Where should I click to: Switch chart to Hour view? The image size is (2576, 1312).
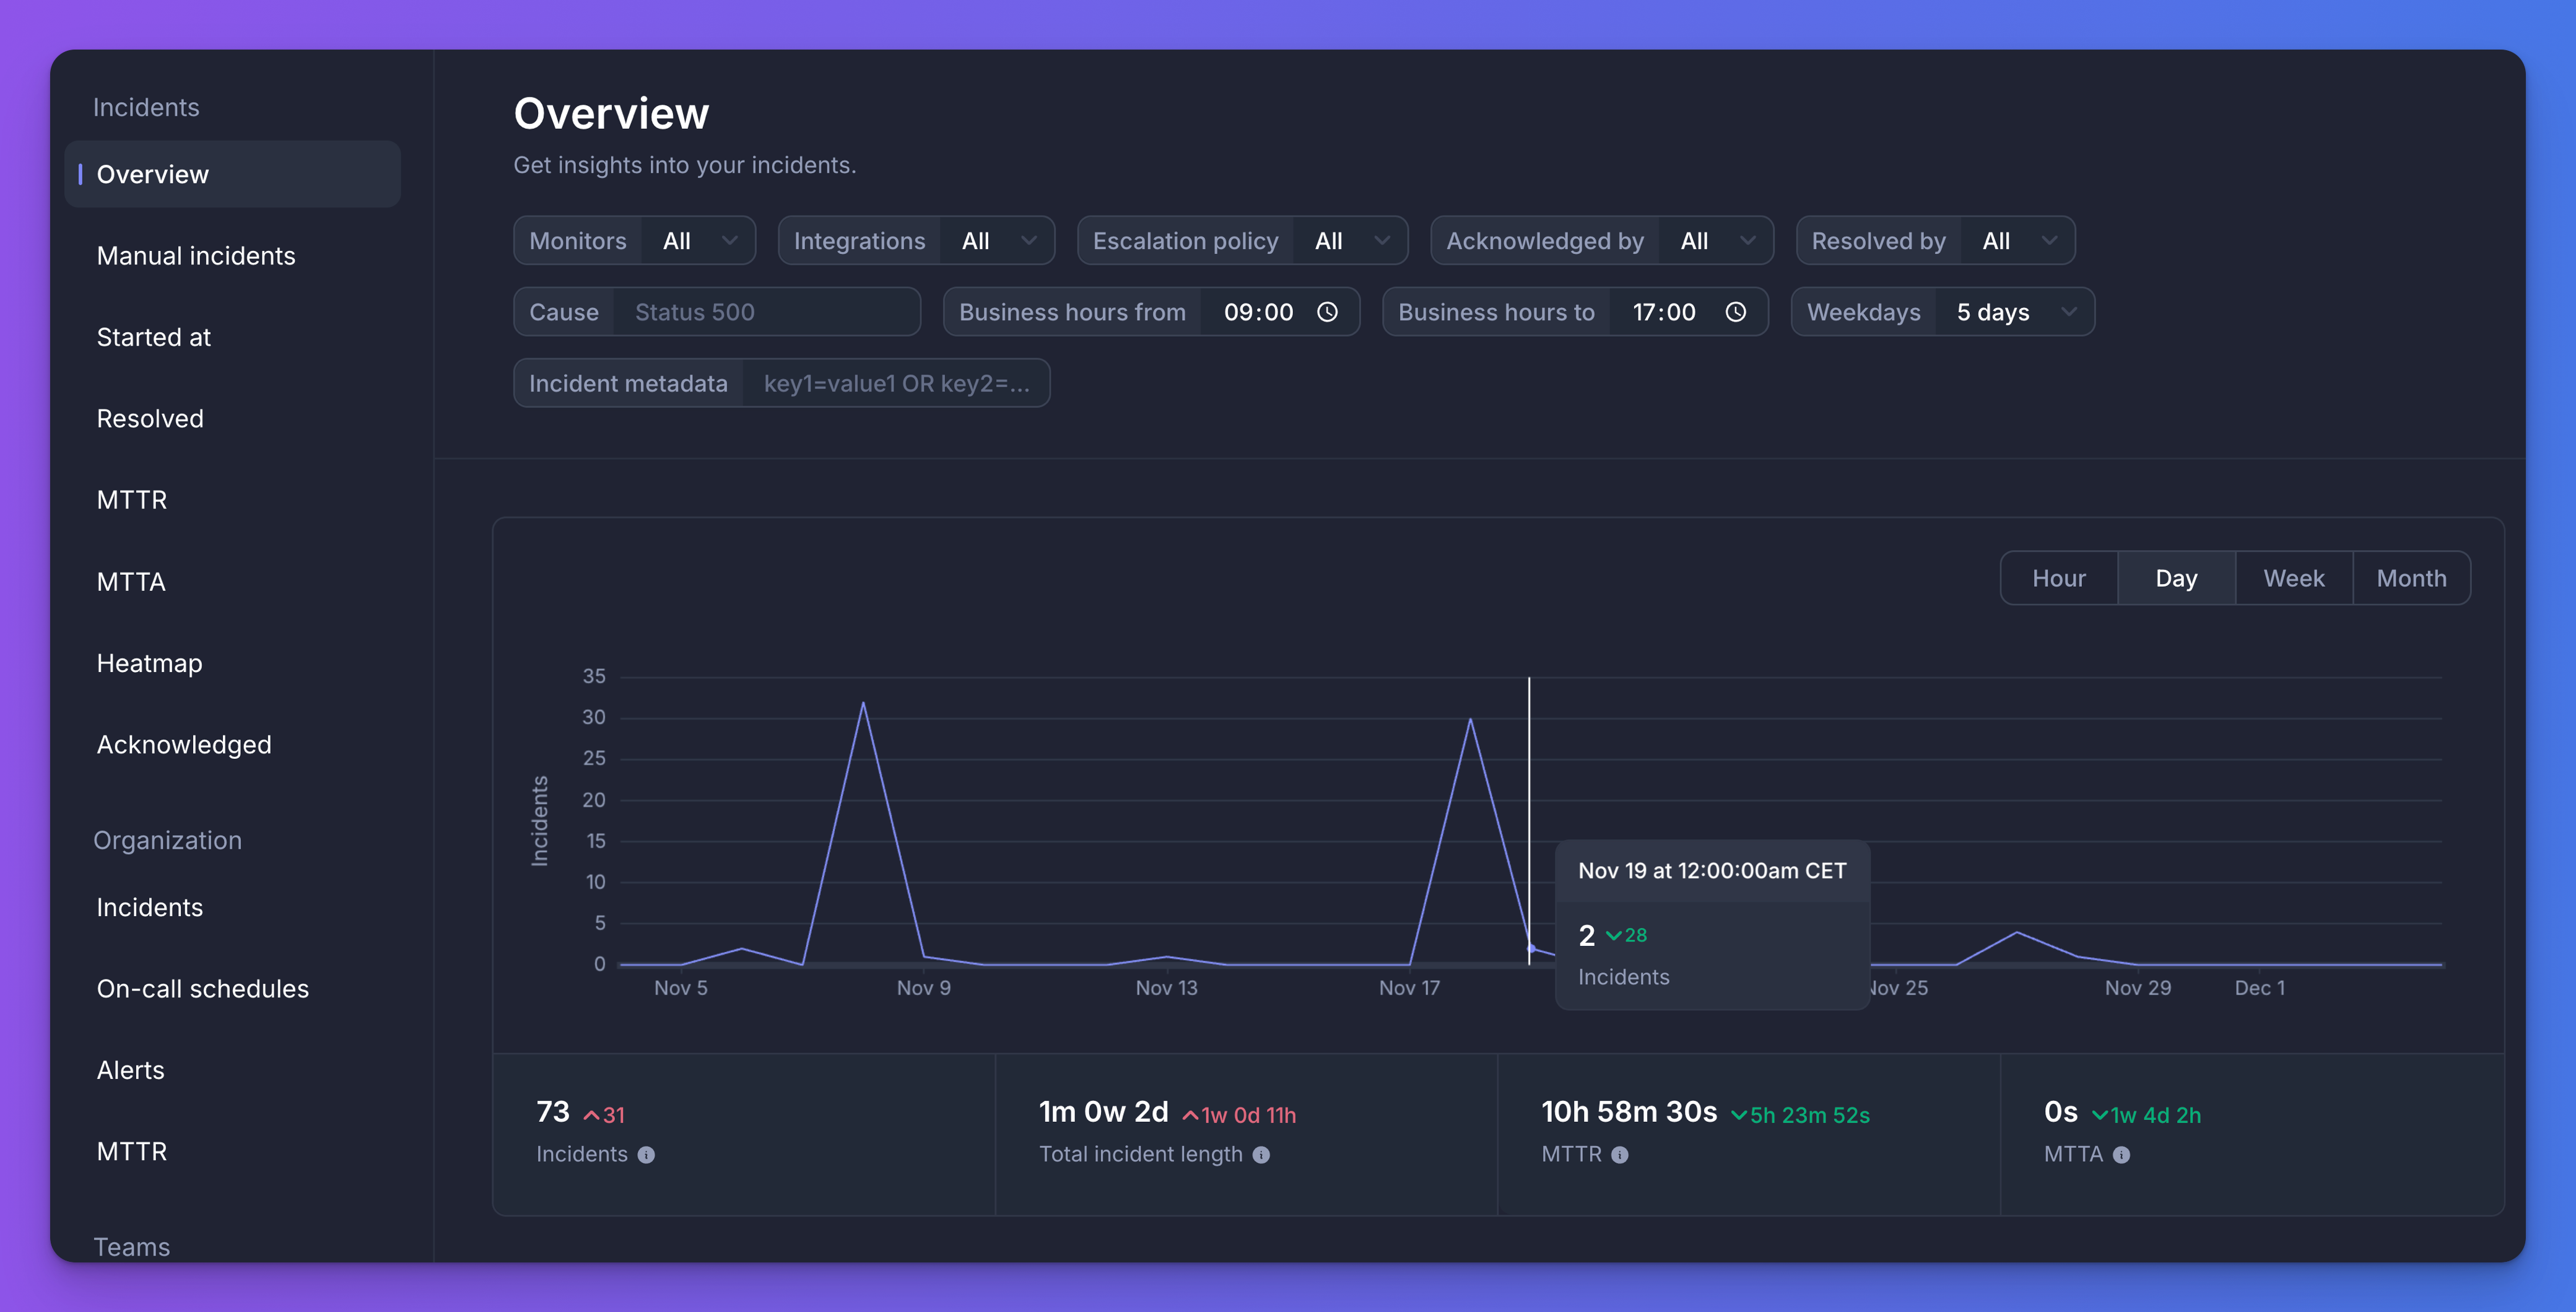[x=2058, y=578]
